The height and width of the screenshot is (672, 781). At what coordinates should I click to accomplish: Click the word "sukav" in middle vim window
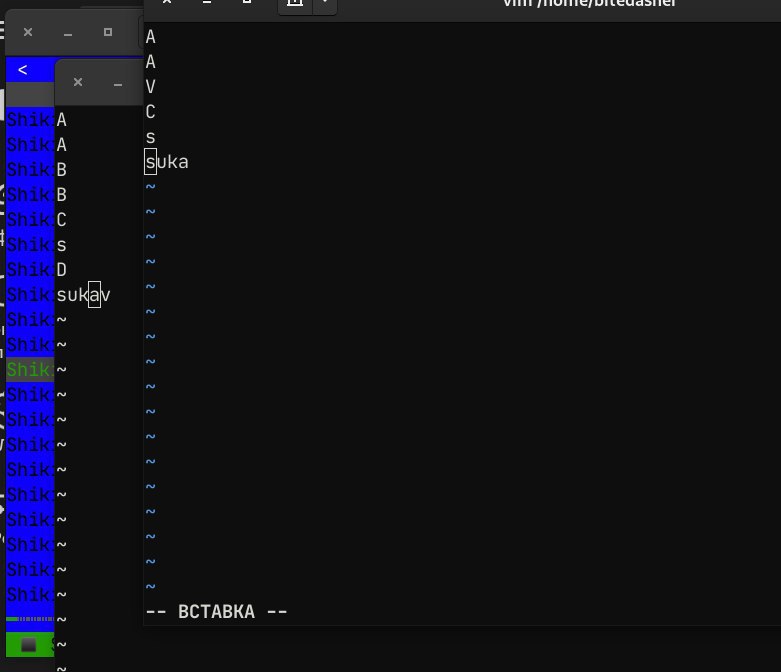pyautogui.click(x=83, y=295)
